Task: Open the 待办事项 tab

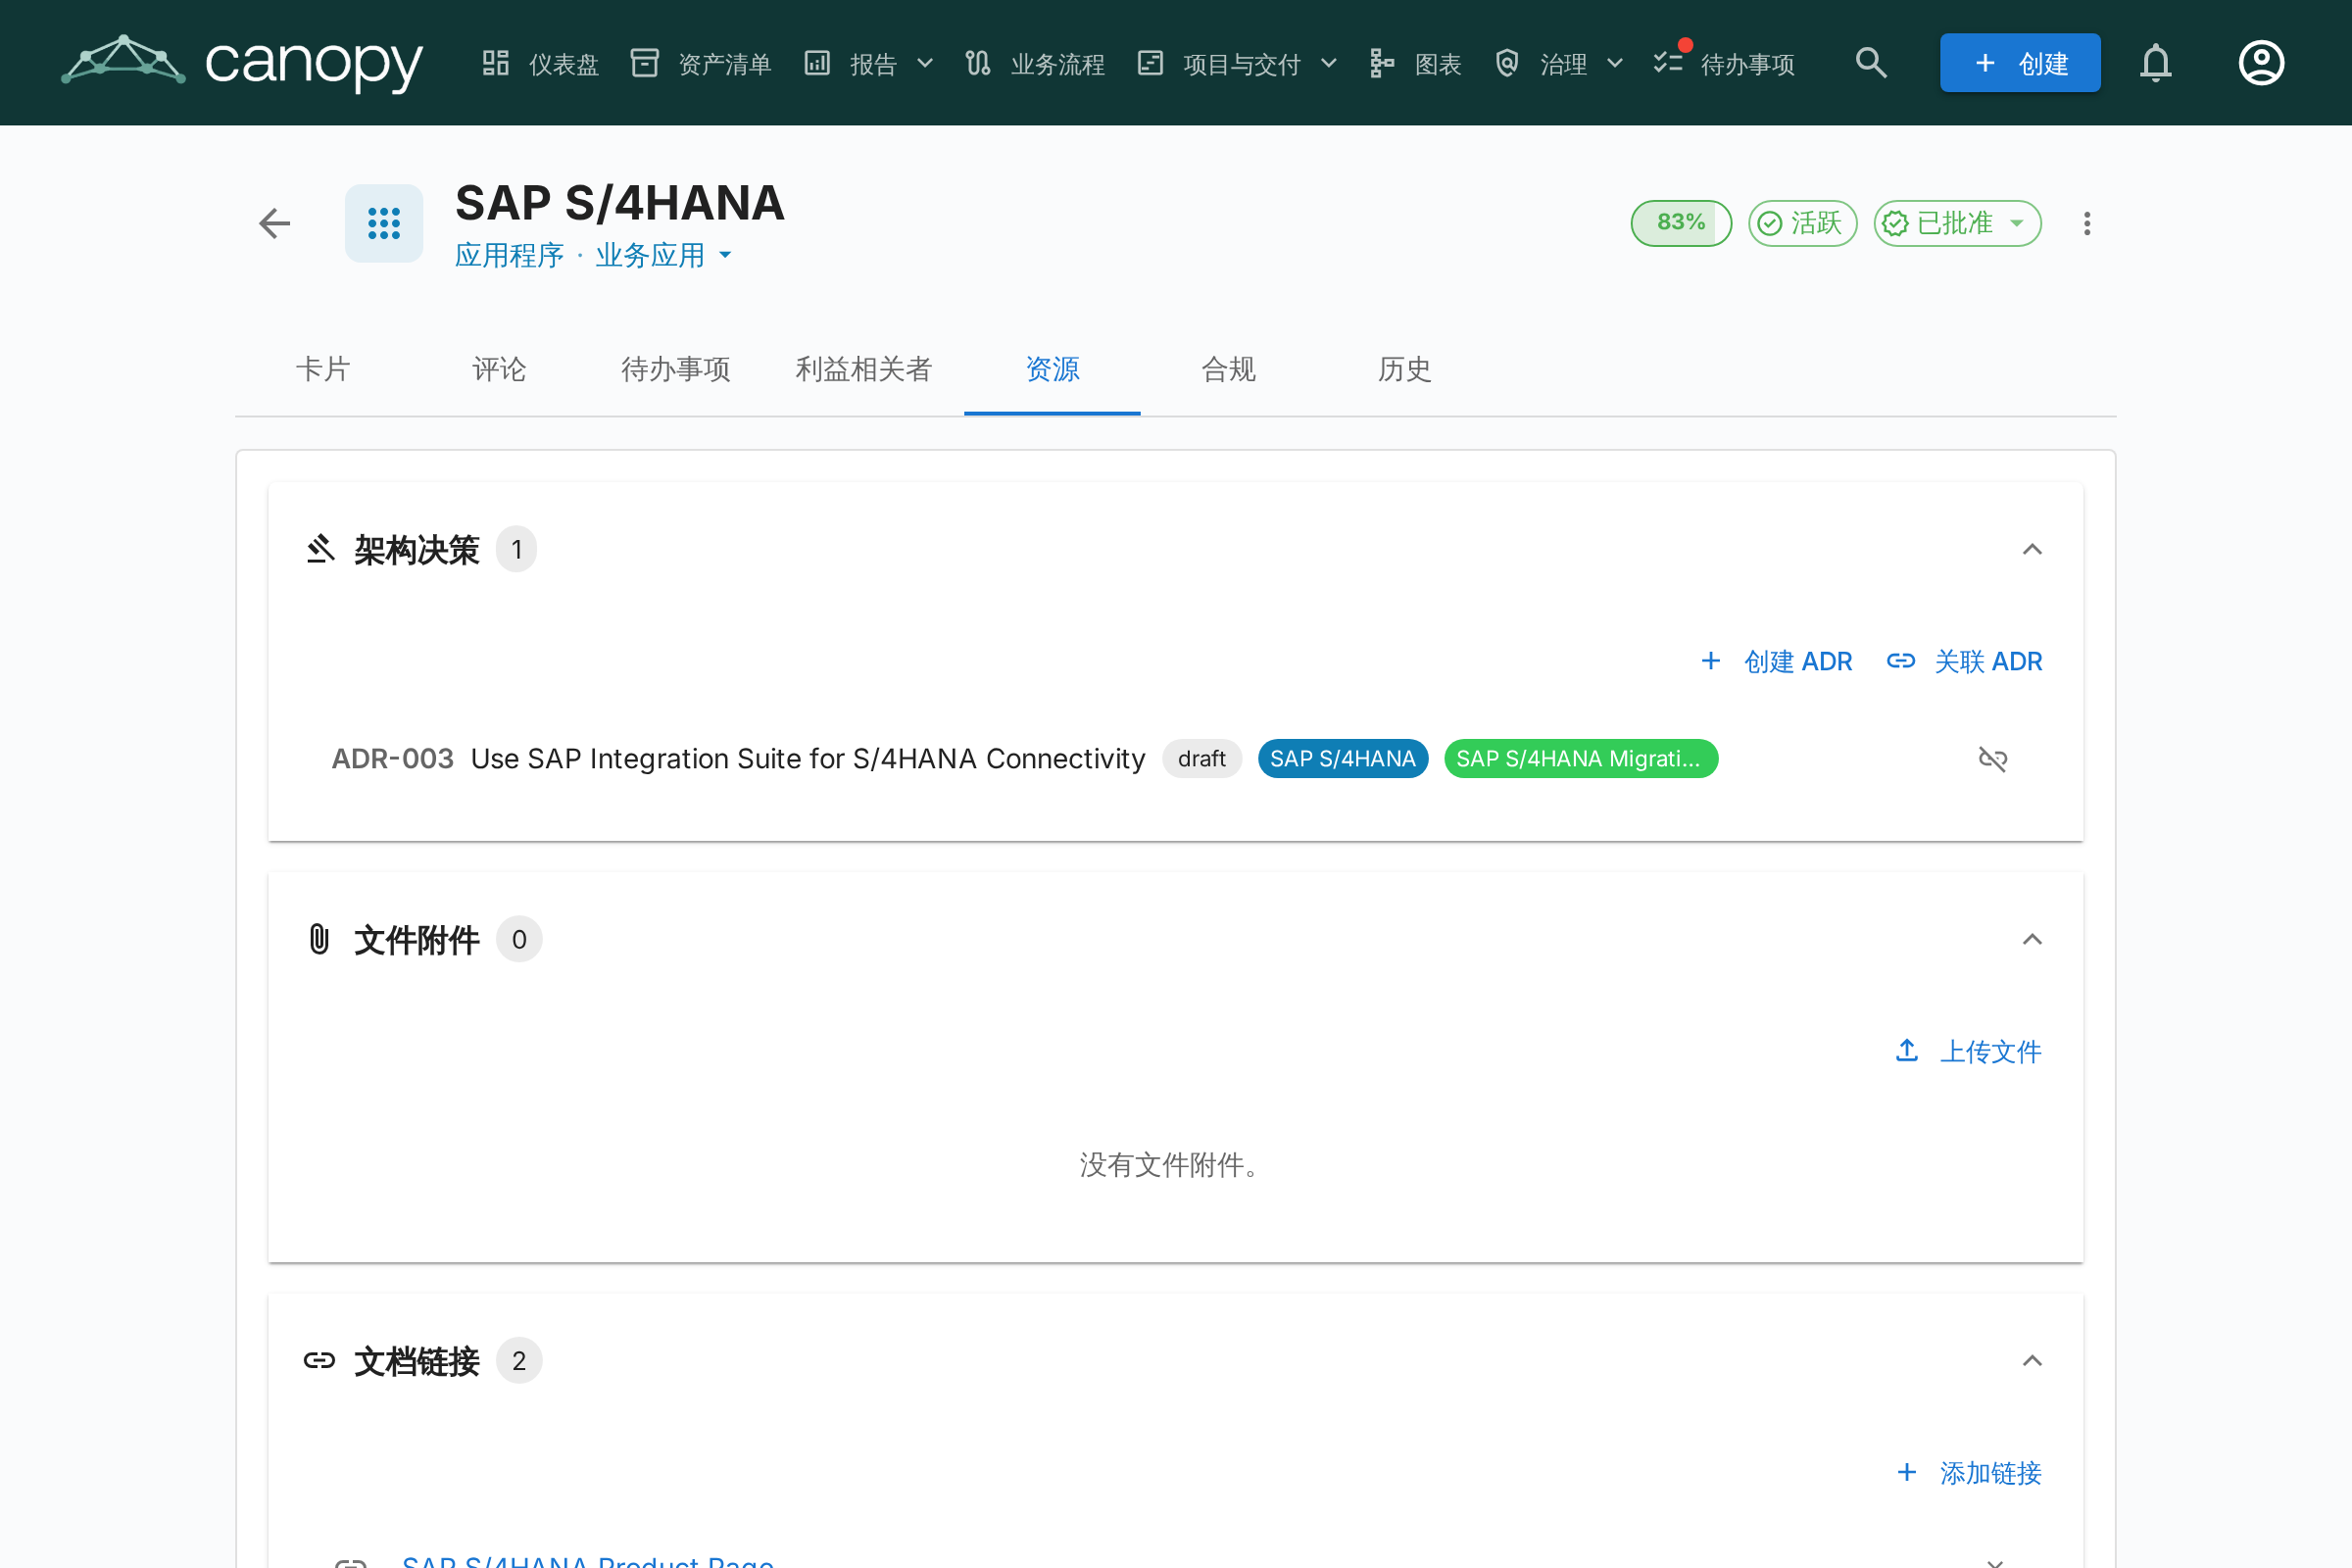Action: (x=675, y=369)
